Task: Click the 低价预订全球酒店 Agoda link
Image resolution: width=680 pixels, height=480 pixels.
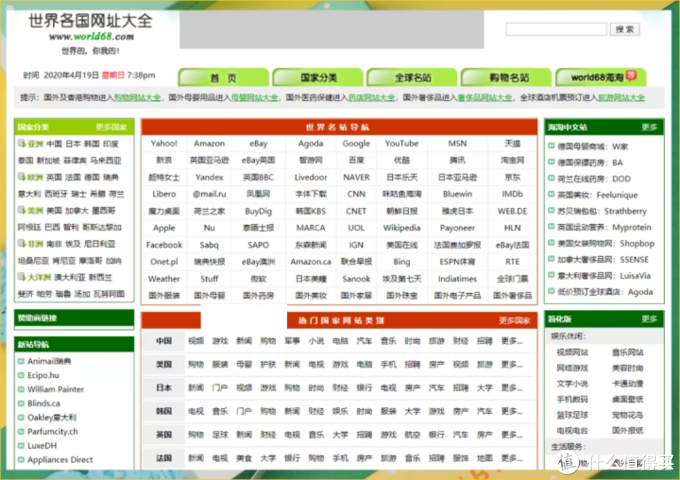Action: [x=605, y=292]
